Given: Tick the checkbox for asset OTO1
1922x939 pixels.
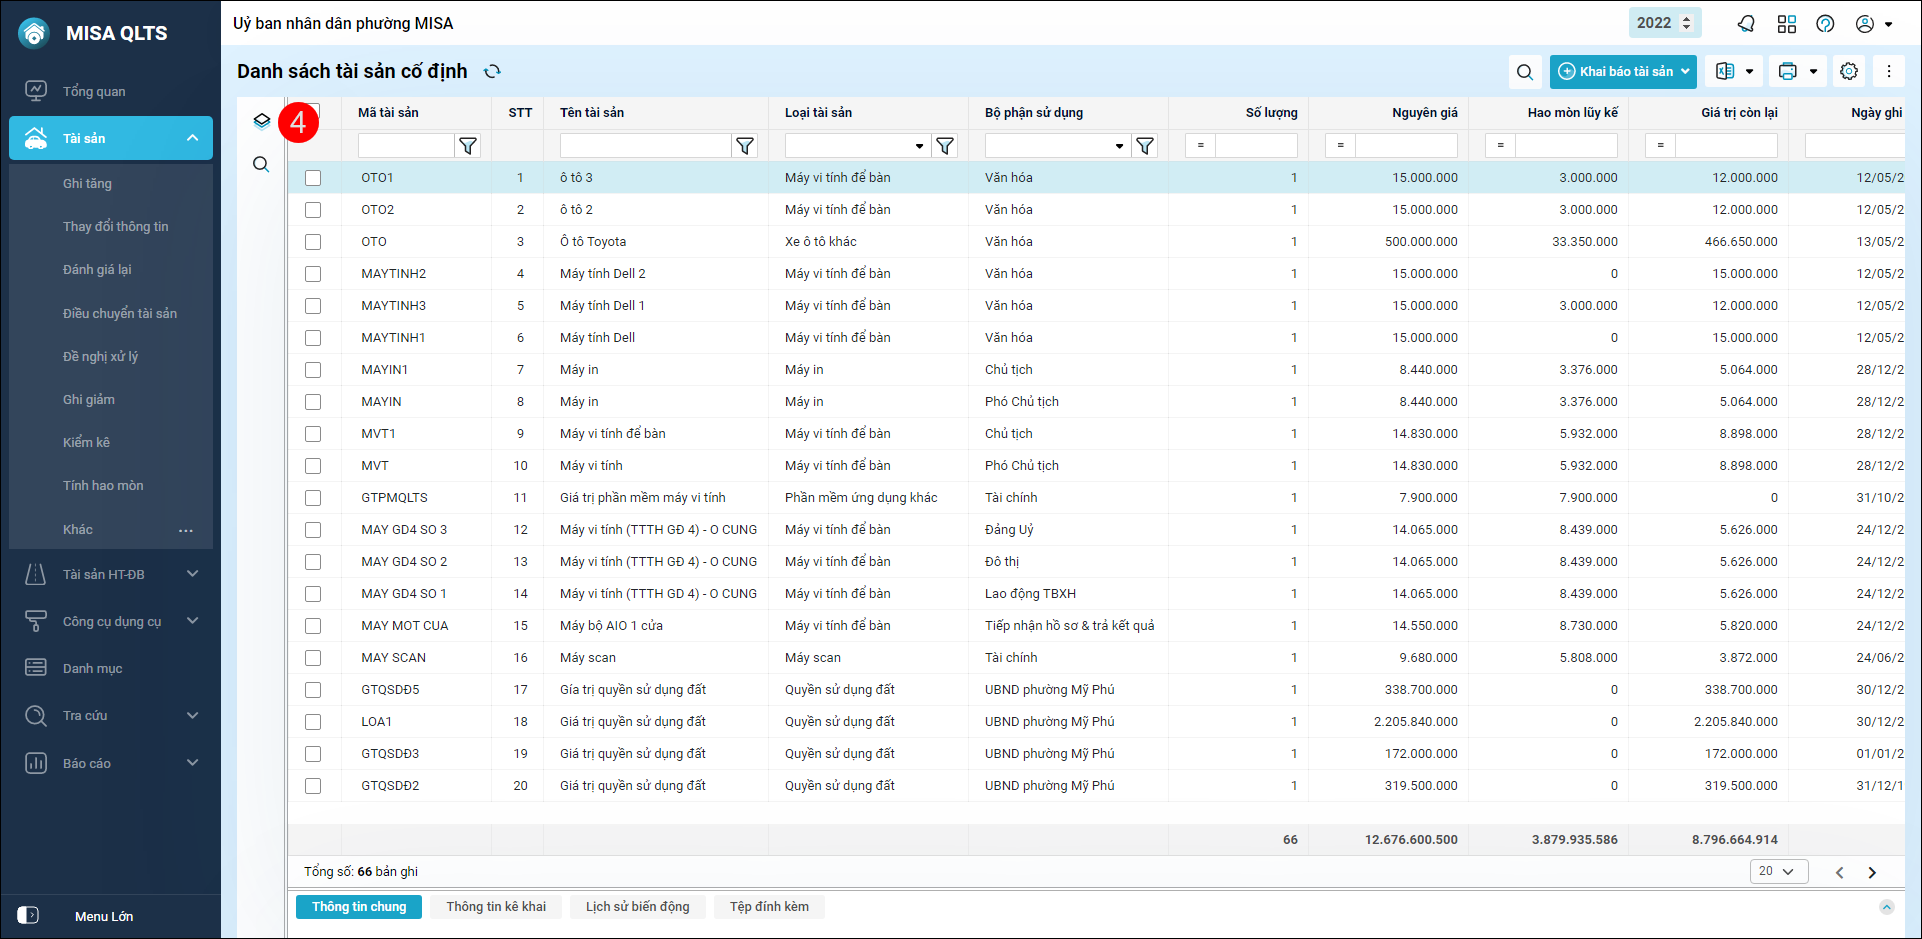Looking at the screenshot, I should click(313, 178).
